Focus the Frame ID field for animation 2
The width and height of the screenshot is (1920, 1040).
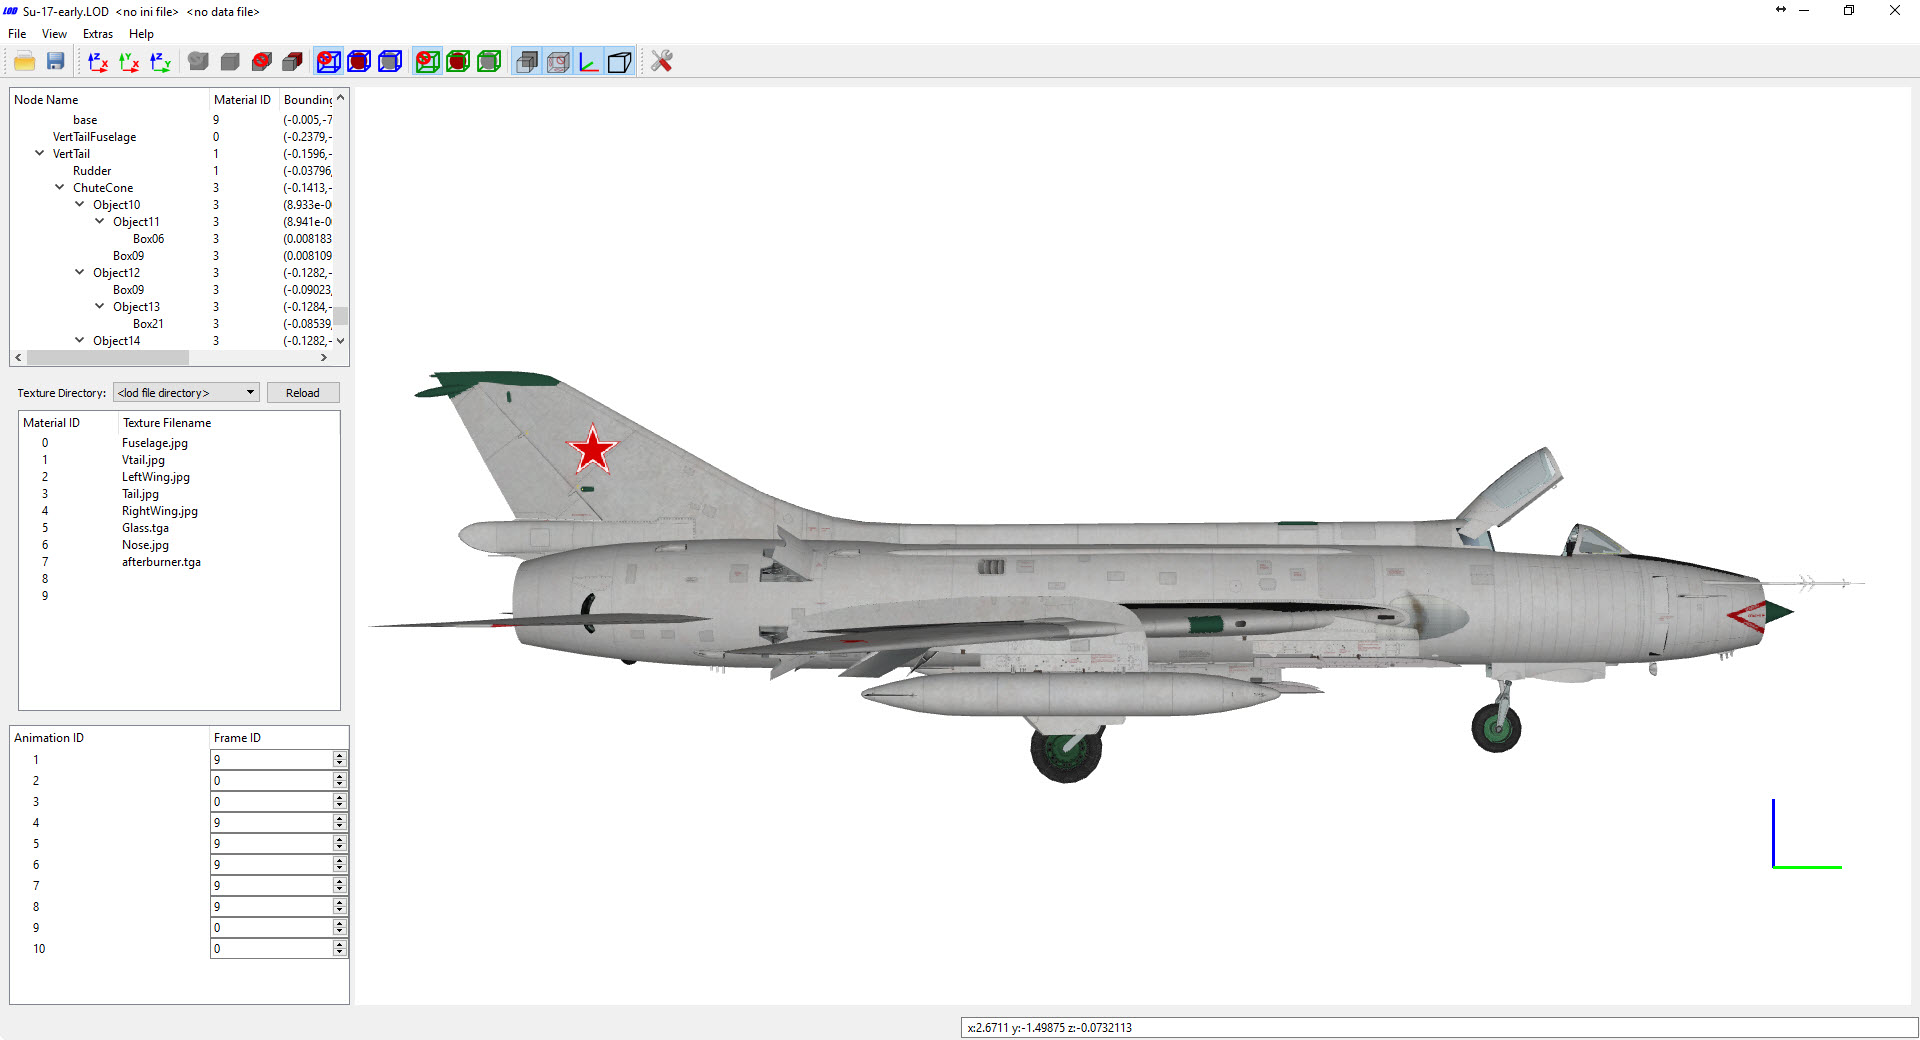272,781
